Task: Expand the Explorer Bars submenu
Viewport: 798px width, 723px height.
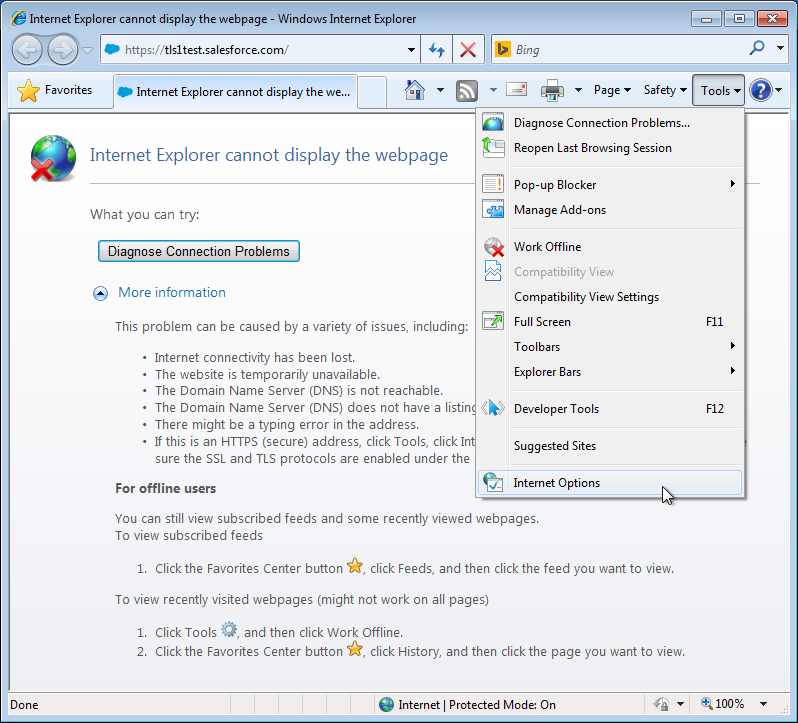Action: tap(611, 371)
